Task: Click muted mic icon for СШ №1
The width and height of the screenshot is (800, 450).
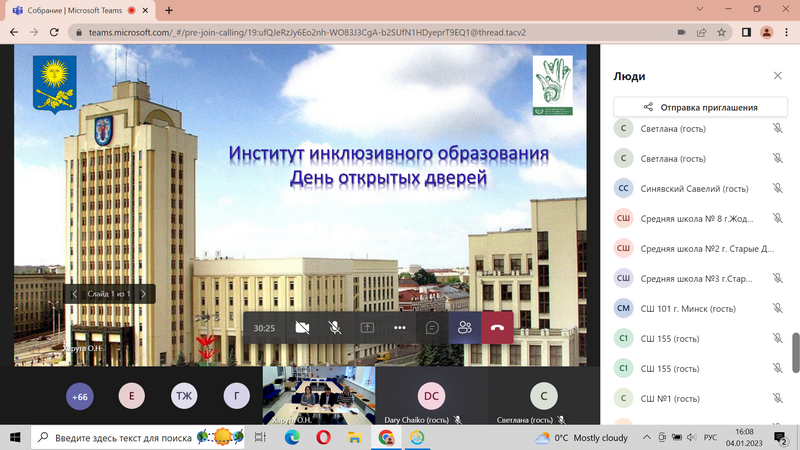Action: pos(777,398)
